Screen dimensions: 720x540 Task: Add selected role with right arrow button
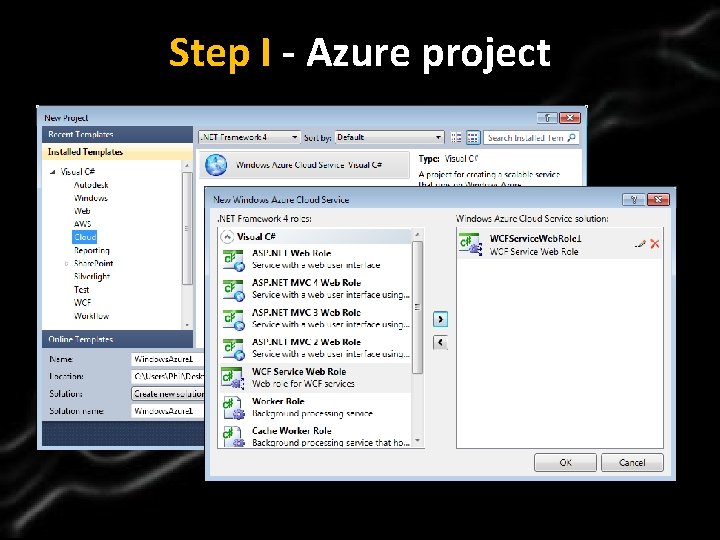pyautogui.click(x=440, y=319)
